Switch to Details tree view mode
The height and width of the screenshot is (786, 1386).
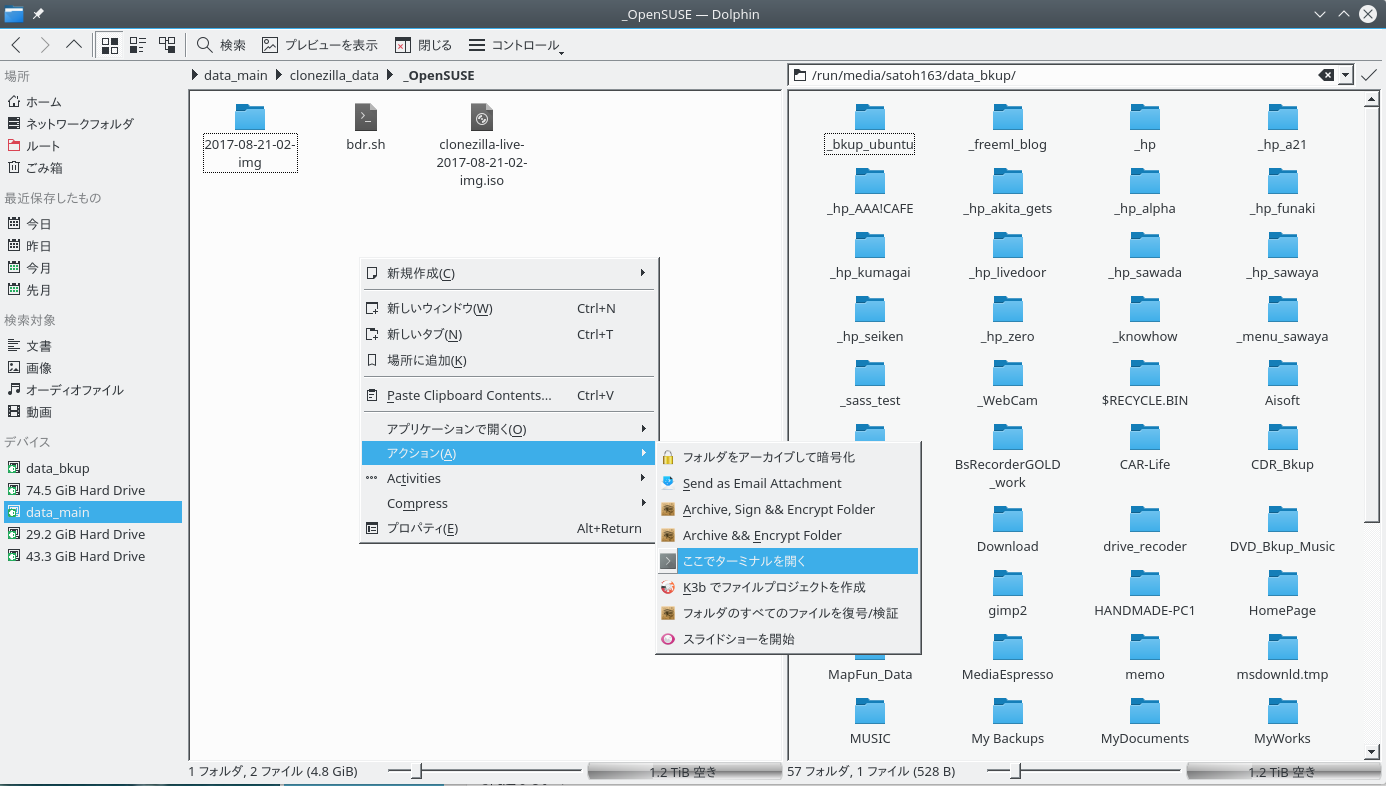point(167,45)
